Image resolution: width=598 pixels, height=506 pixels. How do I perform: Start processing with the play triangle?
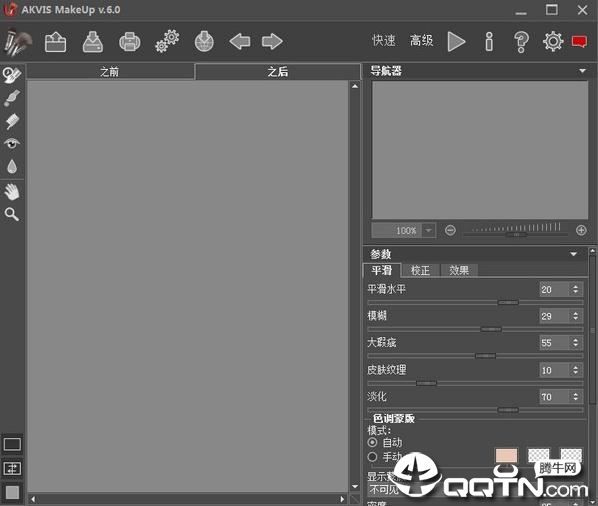(456, 41)
